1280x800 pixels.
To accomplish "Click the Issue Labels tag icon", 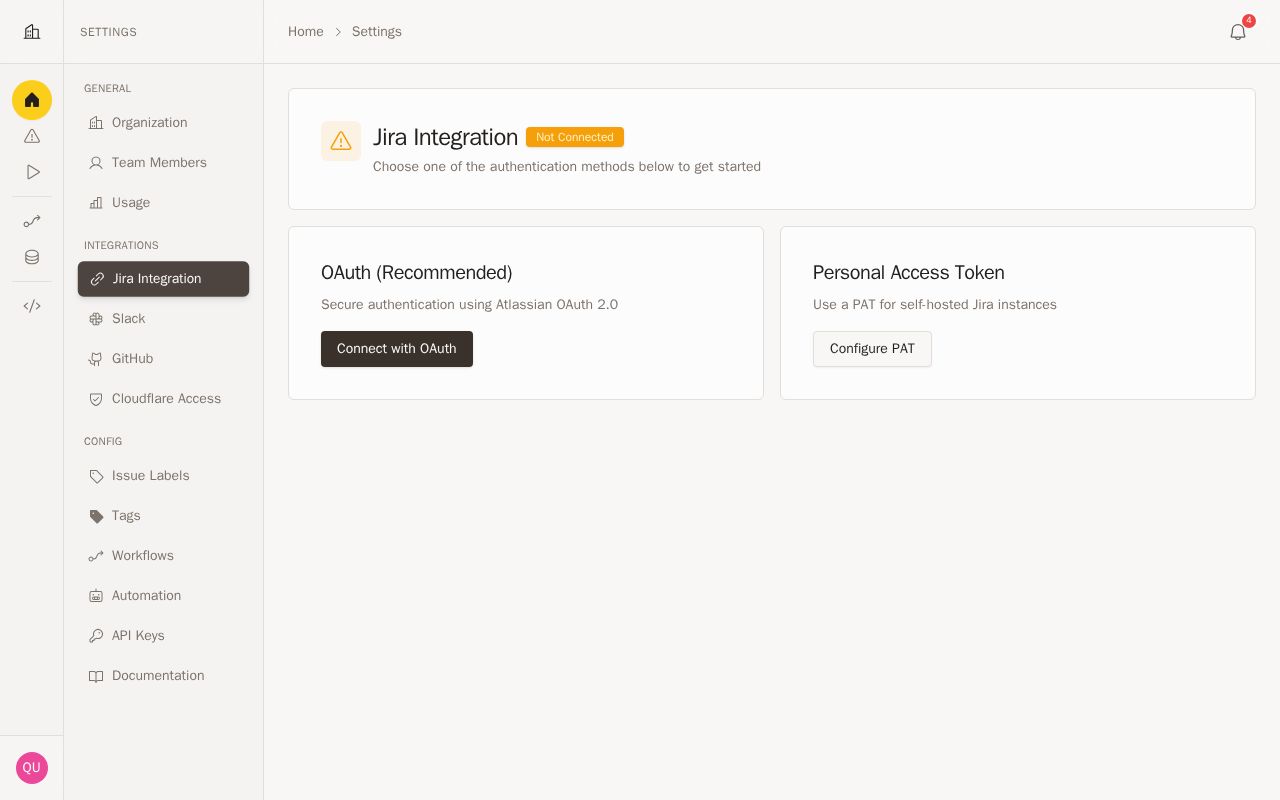I will [96, 476].
